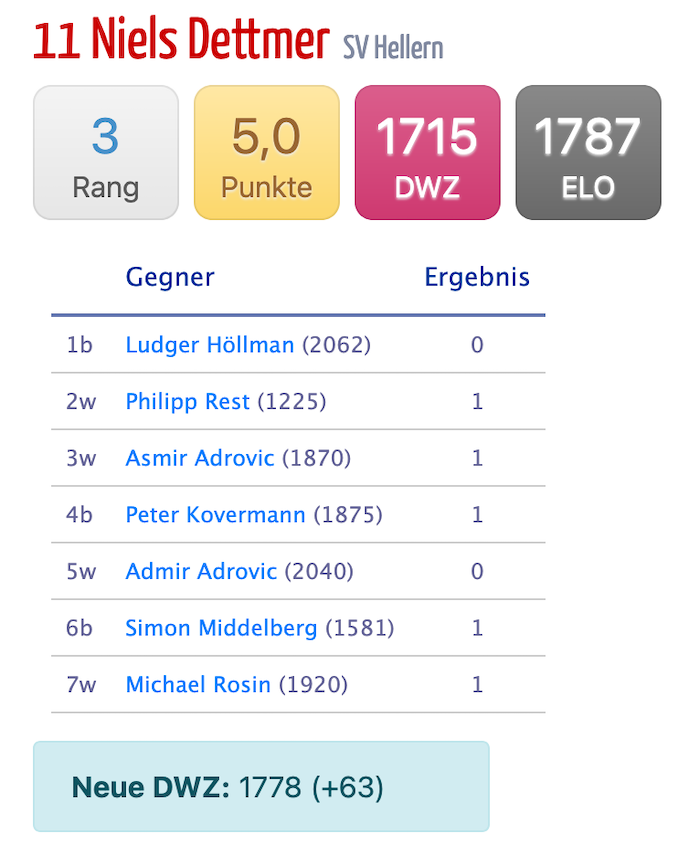Open Admir Adrovic's player link
Image resolution: width=700 pixels, height=844 pixels.
tap(200, 572)
